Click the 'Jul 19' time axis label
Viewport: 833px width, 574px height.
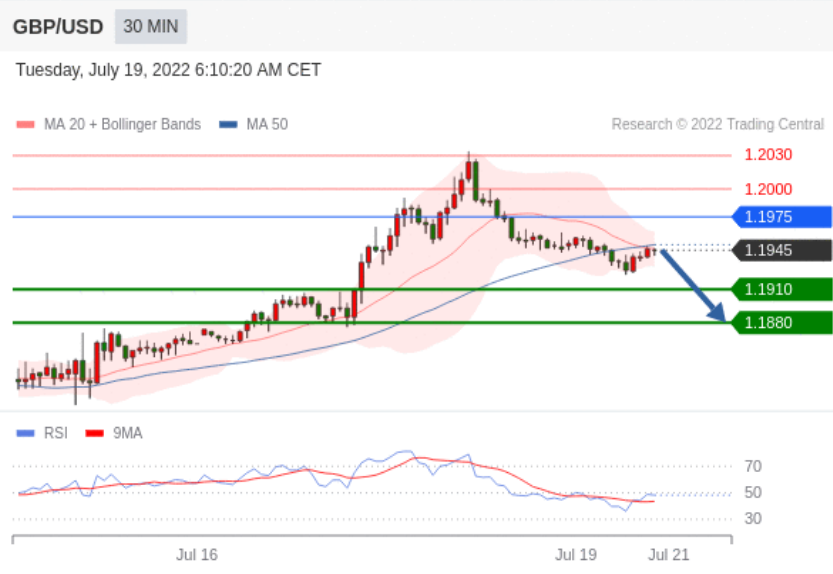coord(576,555)
